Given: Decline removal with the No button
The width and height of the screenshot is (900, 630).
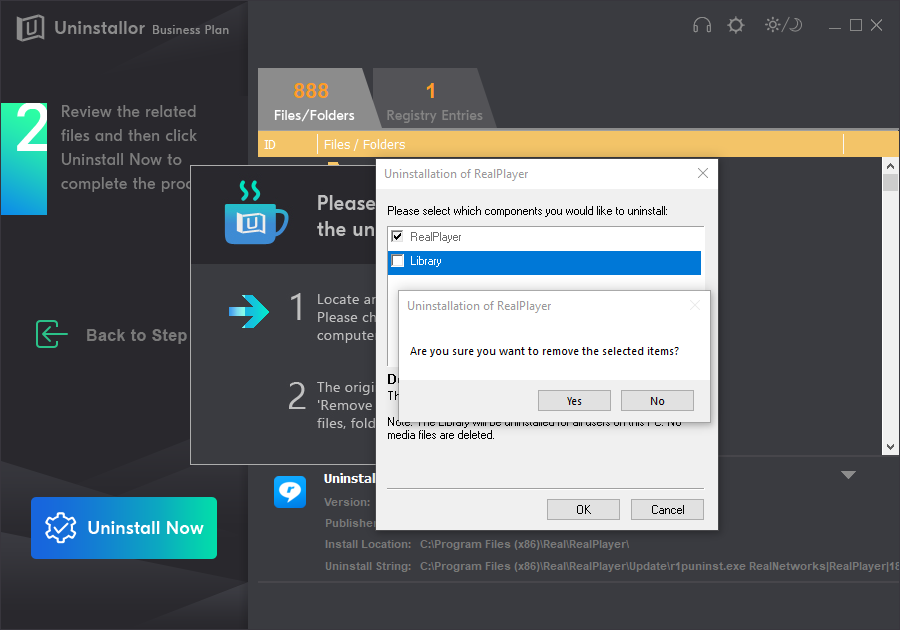Looking at the screenshot, I should (657, 400).
